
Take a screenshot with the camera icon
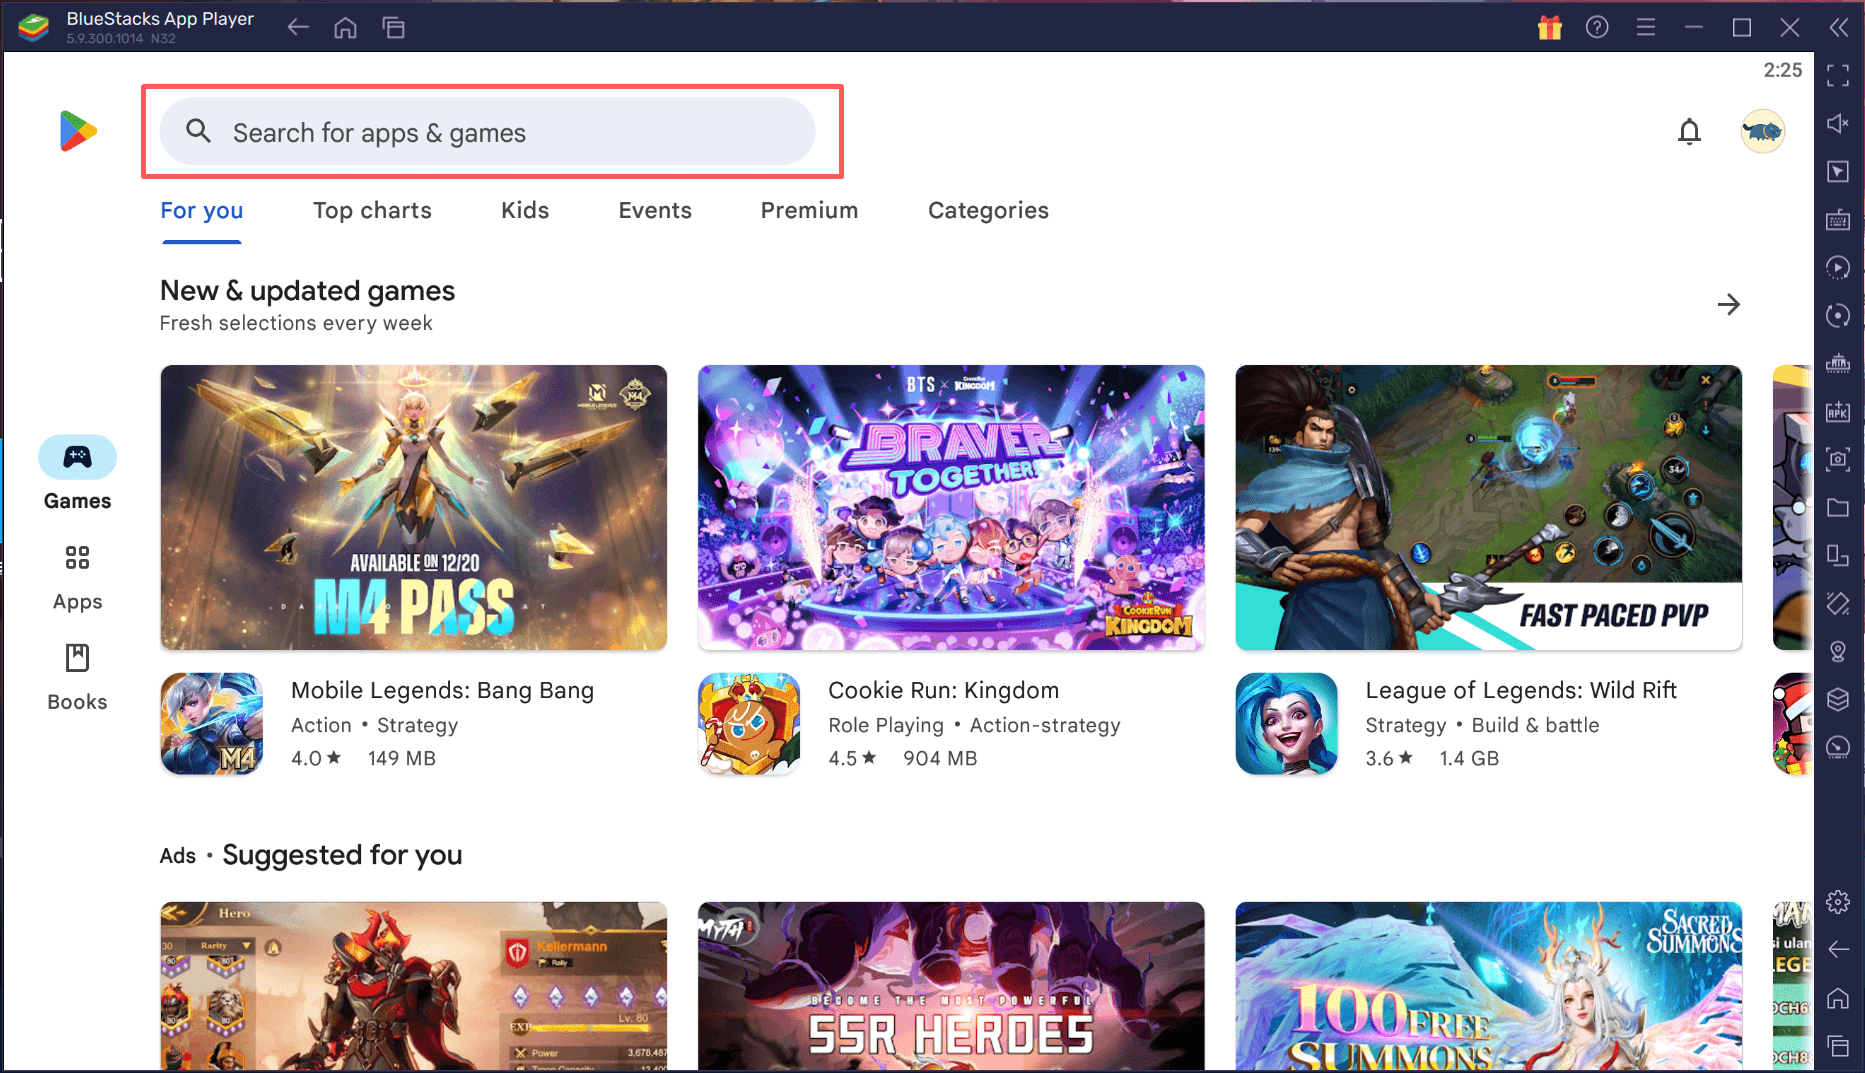tap(1838, 459)
